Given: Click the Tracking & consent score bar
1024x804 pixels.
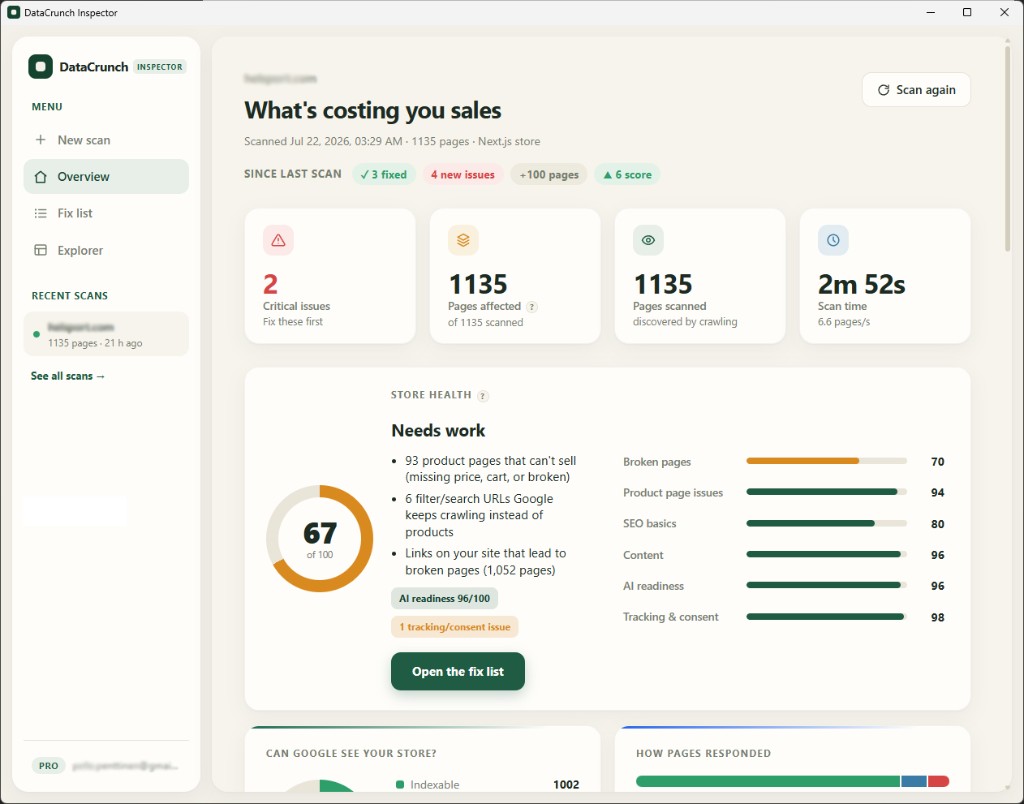Looking at the screenshot, I should [x=826, y=617].
